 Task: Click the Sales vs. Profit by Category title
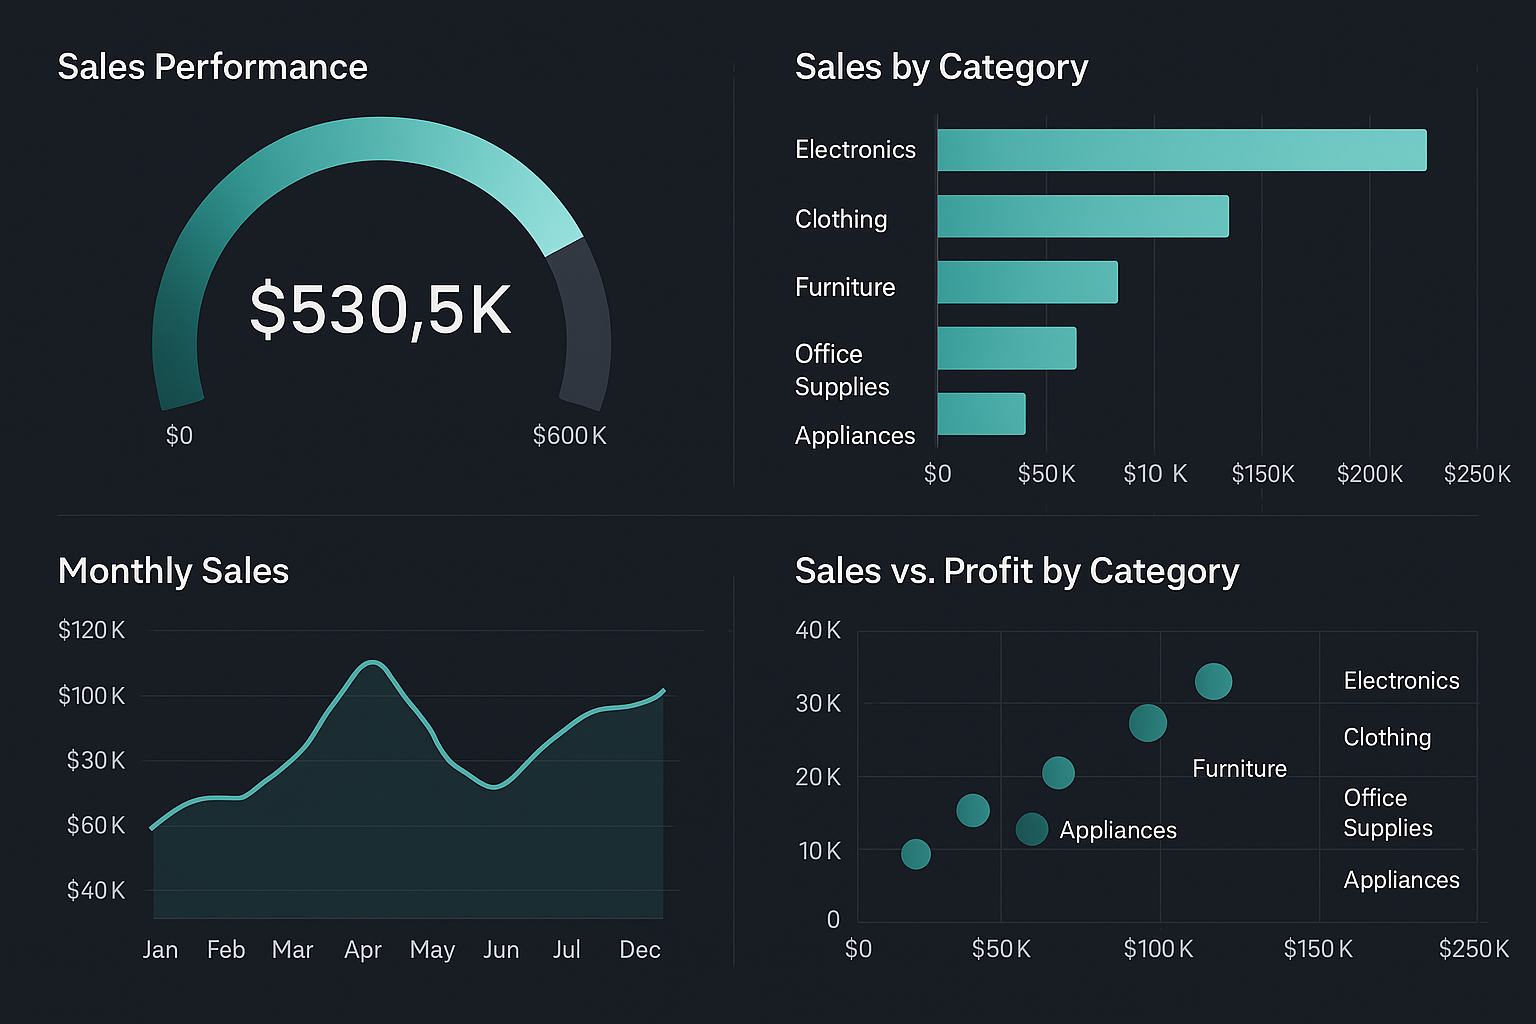[1016, 571]
